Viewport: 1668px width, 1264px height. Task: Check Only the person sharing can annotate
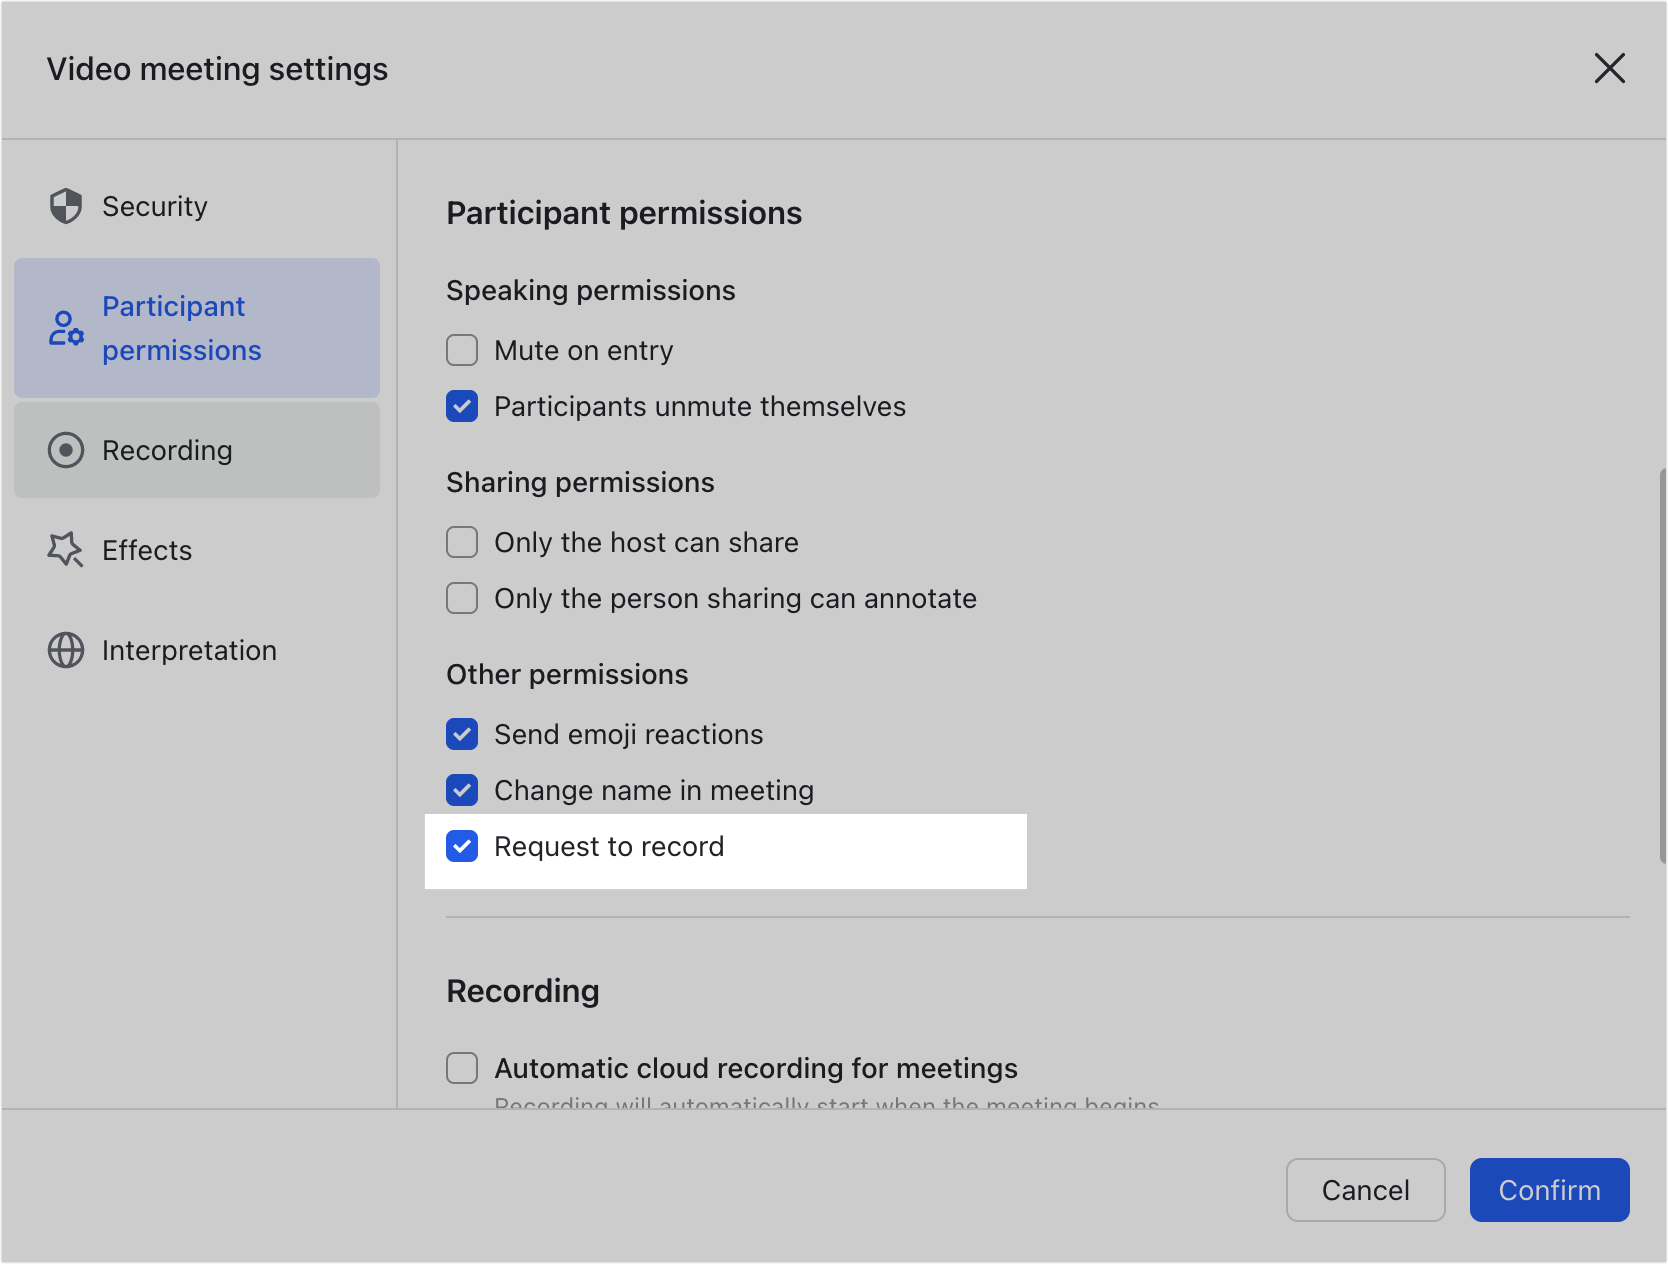click(x=462, y=598)
